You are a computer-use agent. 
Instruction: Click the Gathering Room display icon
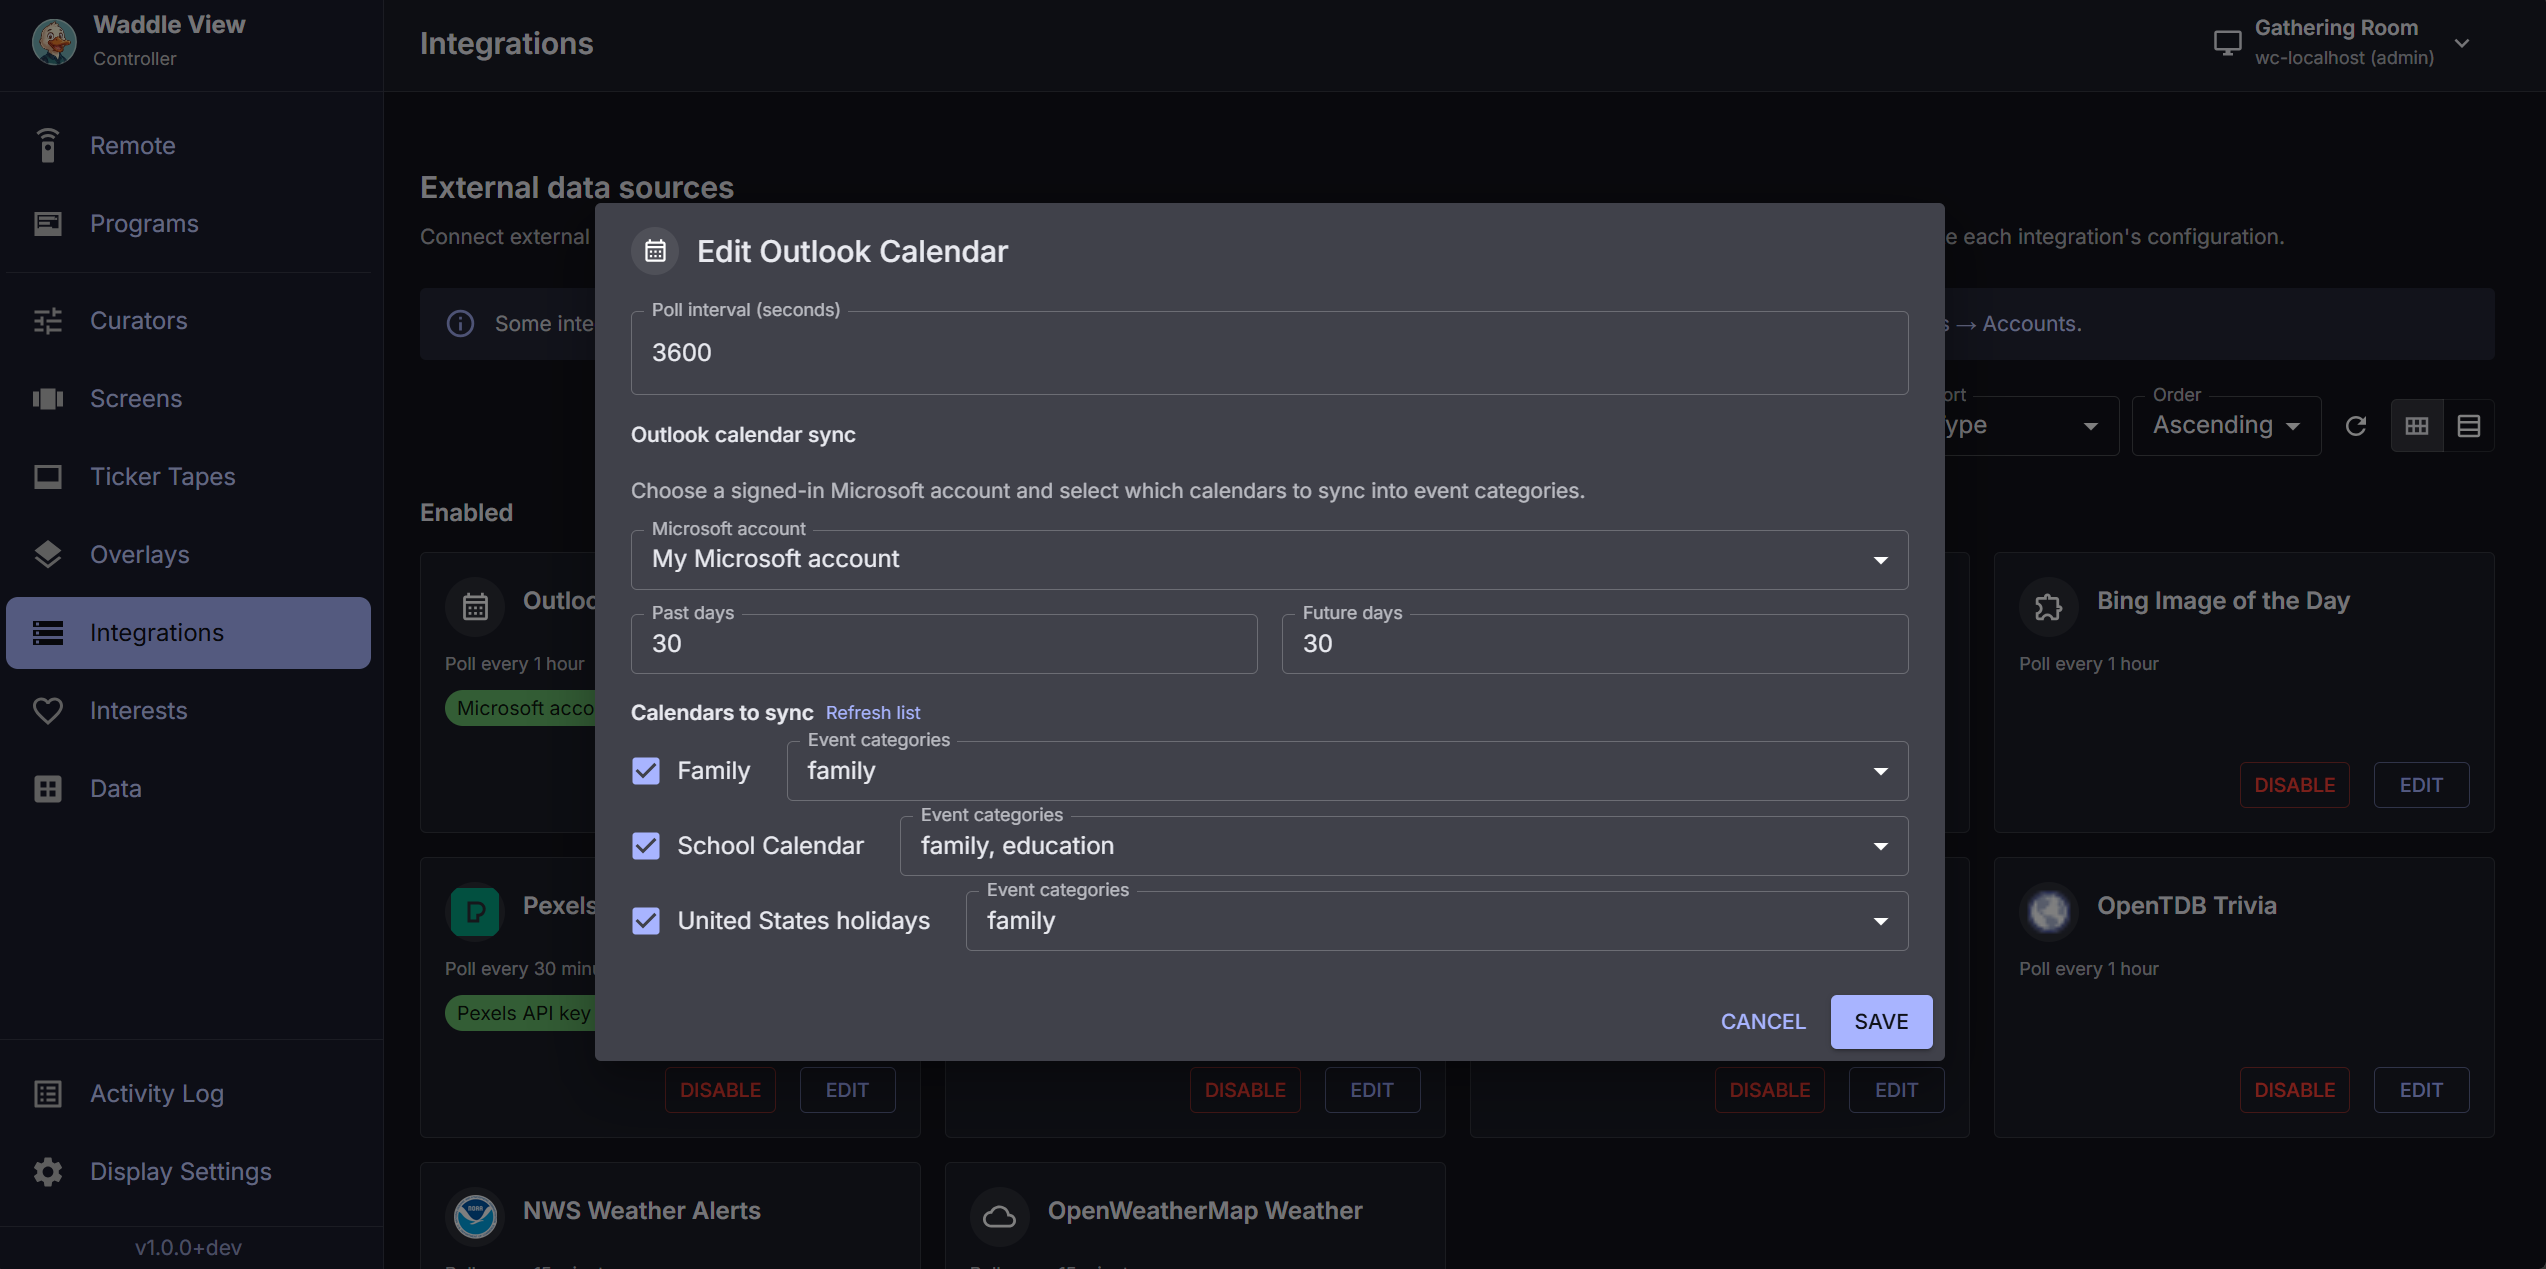click(x=2227, y=43)
